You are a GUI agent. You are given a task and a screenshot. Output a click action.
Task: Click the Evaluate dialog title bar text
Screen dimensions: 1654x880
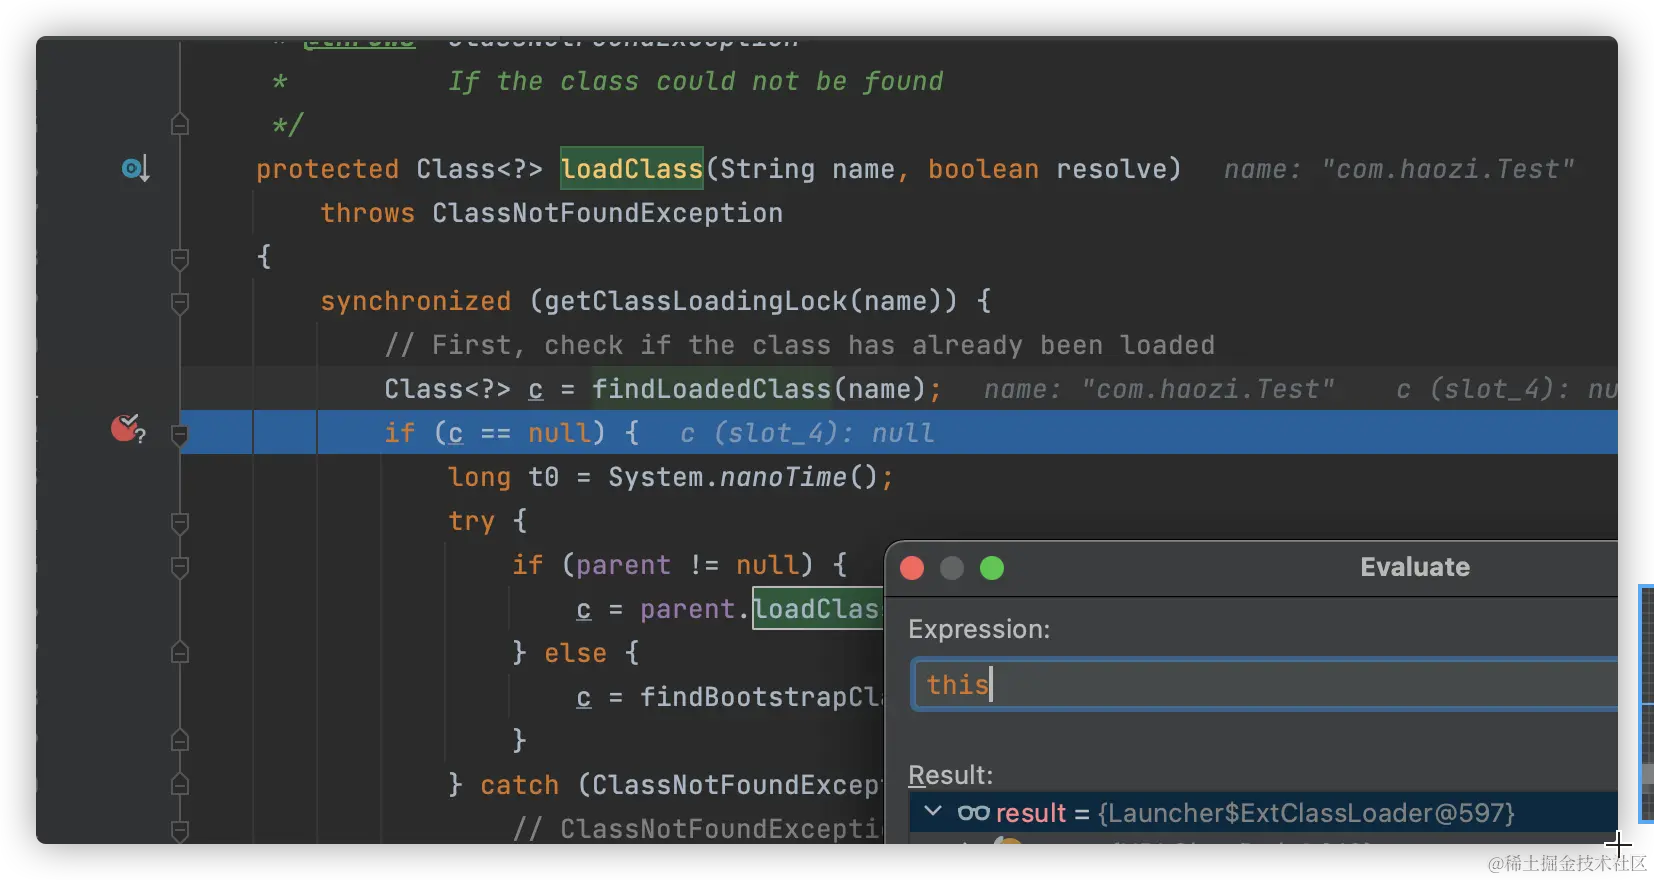[1415, 567]
